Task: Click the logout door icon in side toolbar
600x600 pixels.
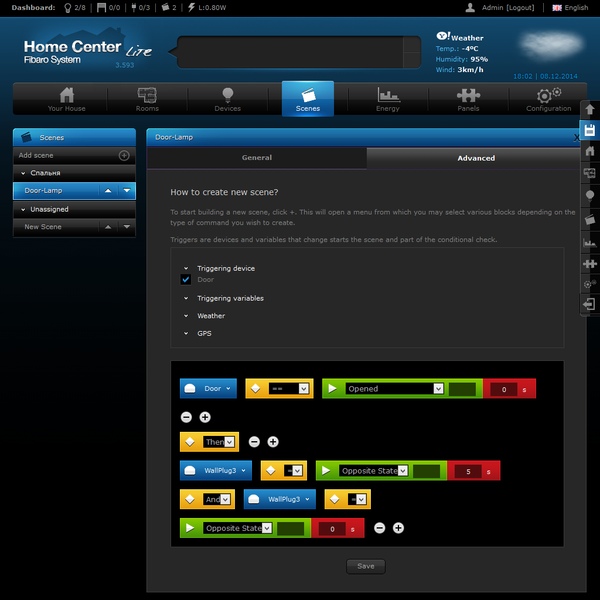Action: [590, 305]
